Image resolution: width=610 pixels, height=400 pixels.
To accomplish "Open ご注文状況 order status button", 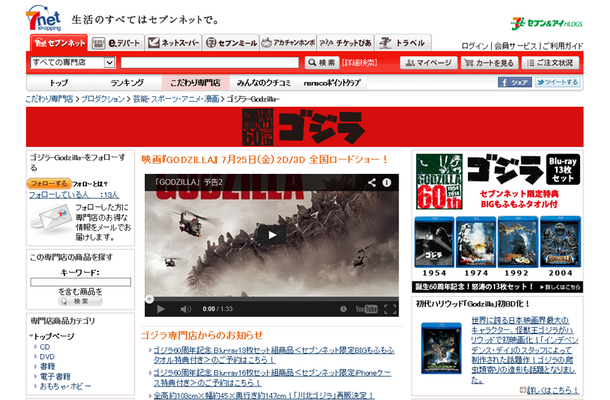I will tap(550, 63).
